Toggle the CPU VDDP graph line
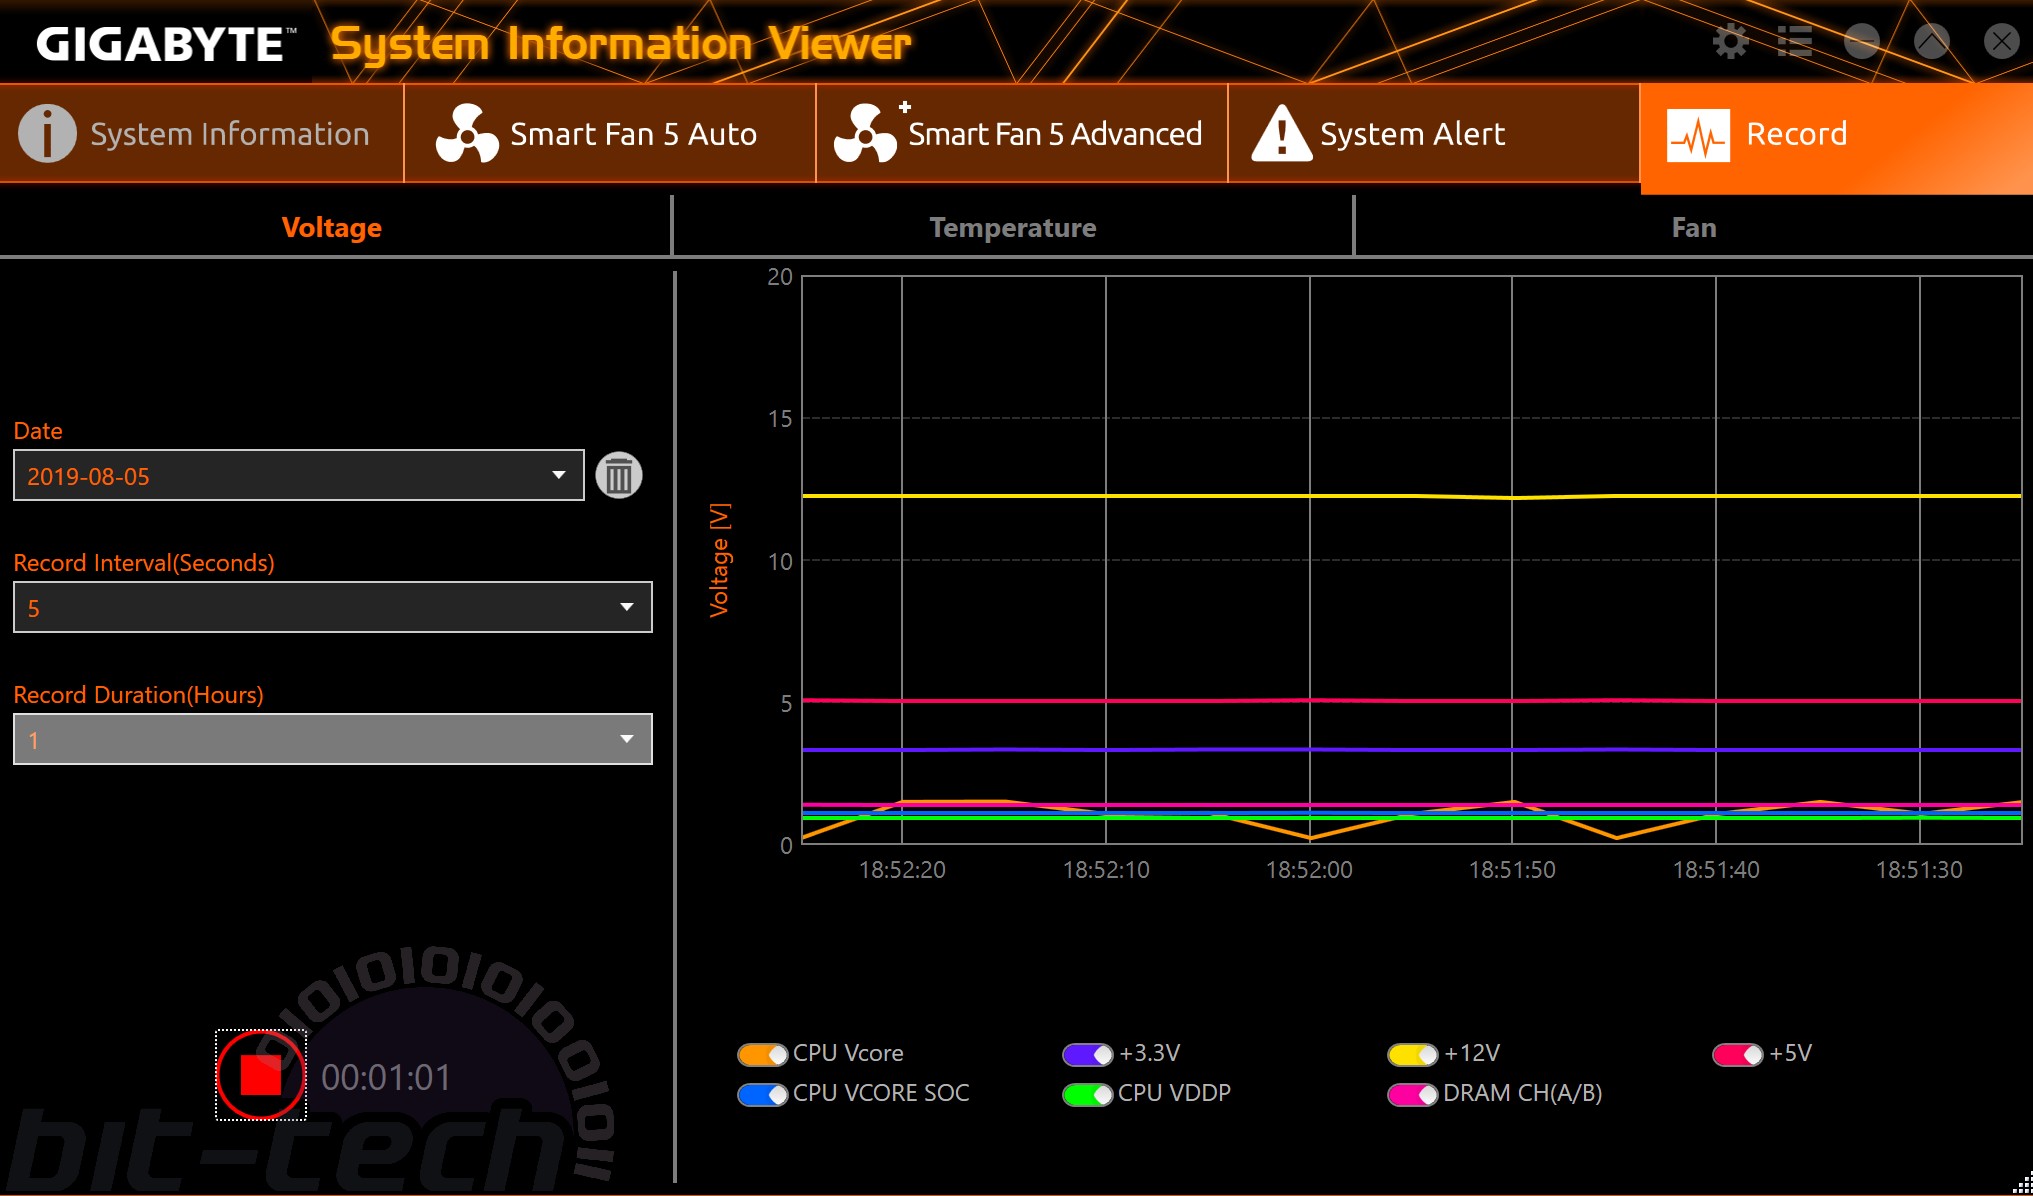This screenshot has width=2033, height=1196. click(x=1087, y=1094)
